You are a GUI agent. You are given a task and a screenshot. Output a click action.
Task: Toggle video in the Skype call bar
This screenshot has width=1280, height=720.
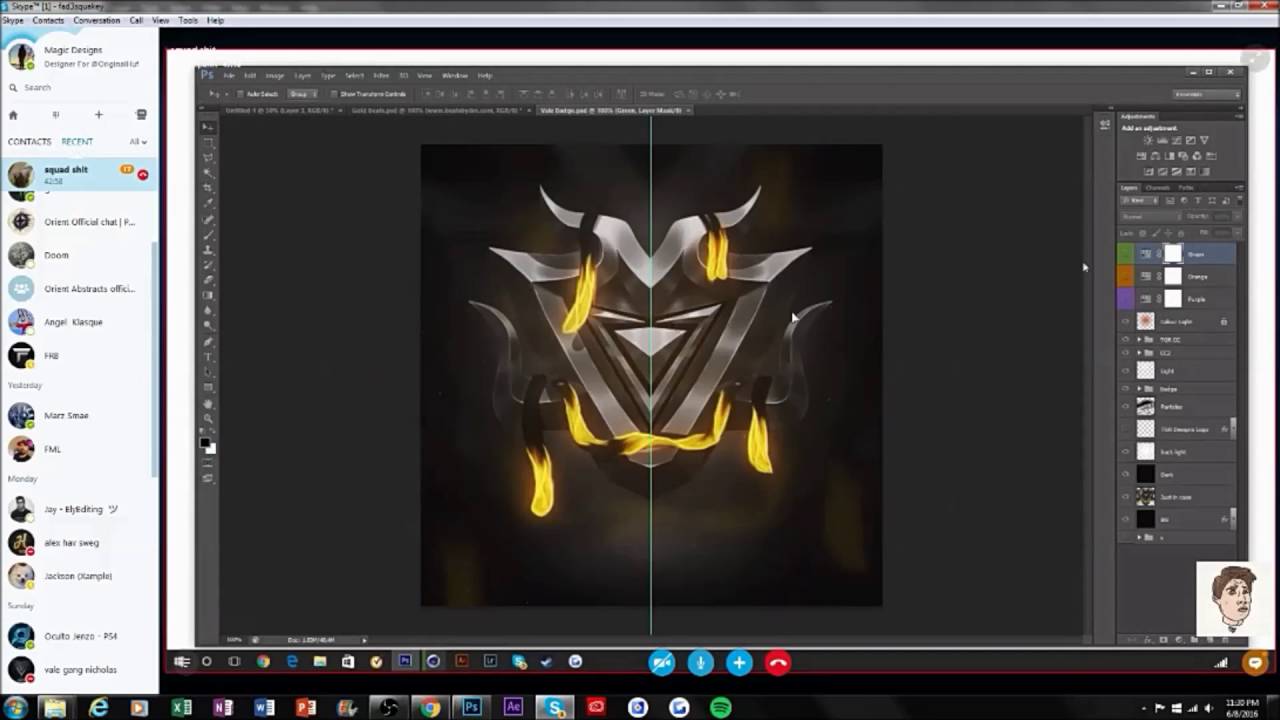coord(662,663)
